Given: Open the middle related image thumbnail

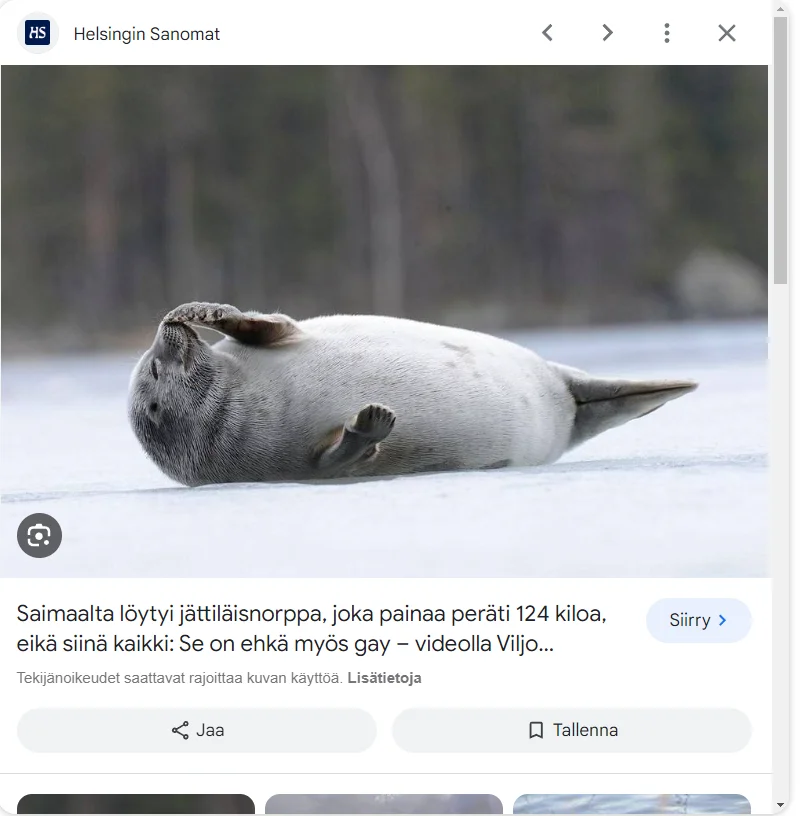Looking at the screenshot, I should tap(384, 804).
